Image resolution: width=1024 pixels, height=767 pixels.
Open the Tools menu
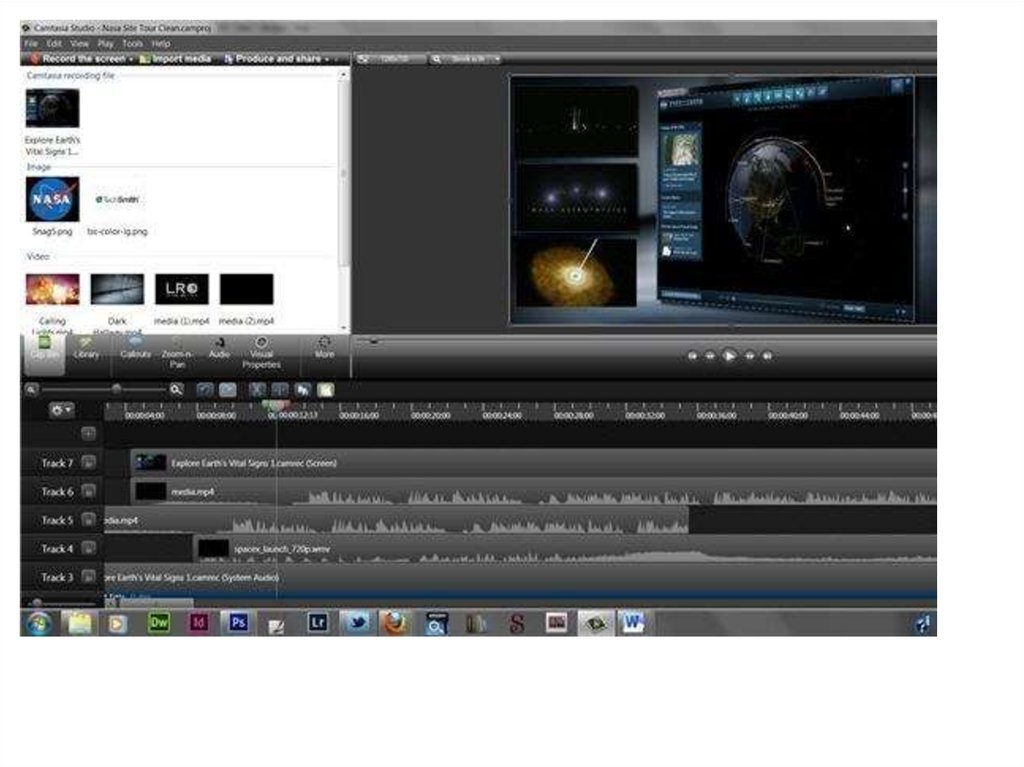132,44
